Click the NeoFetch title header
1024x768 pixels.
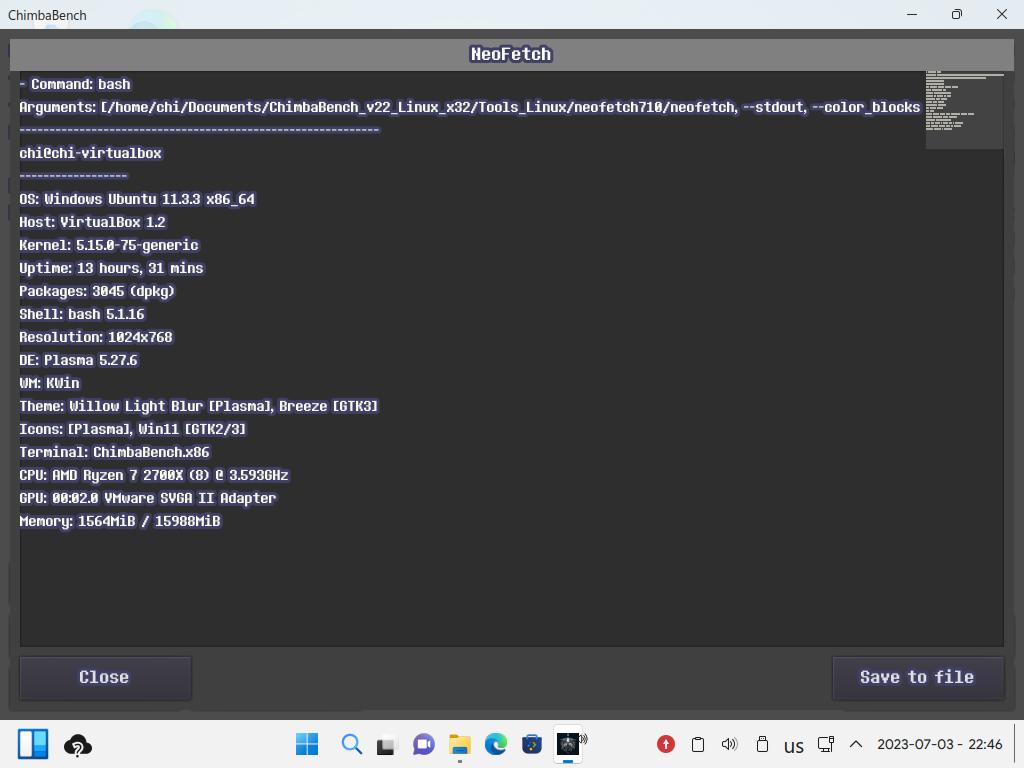(x=511, y=54)
